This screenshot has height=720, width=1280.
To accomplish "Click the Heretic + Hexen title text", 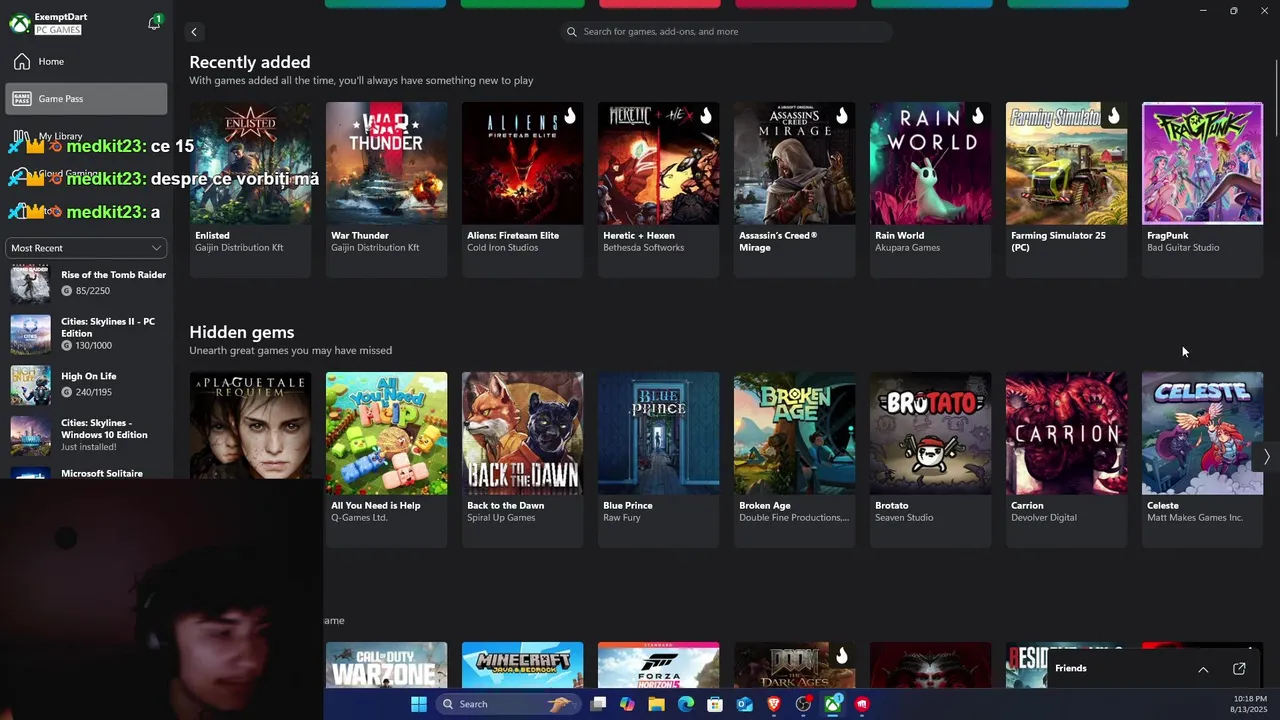I will 639,236.
